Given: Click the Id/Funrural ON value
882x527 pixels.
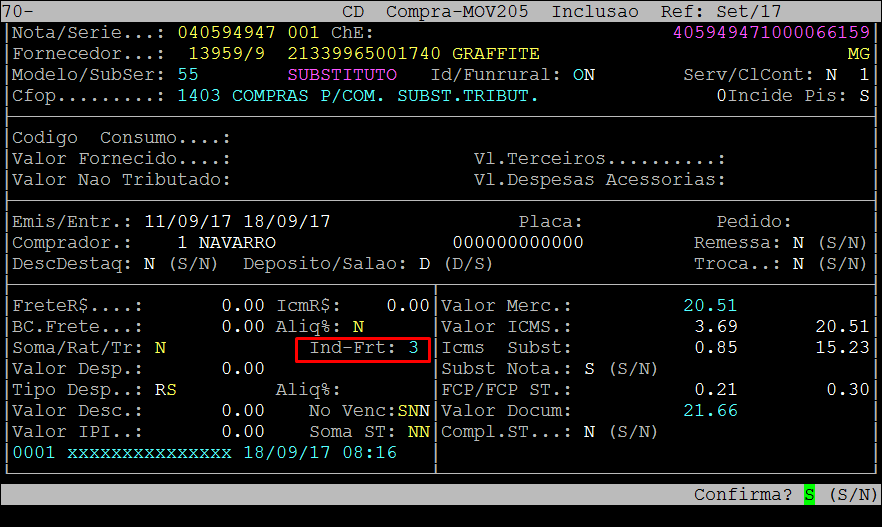Looking at the screenshot, I should pyautogui.click(x=583, y=75).
